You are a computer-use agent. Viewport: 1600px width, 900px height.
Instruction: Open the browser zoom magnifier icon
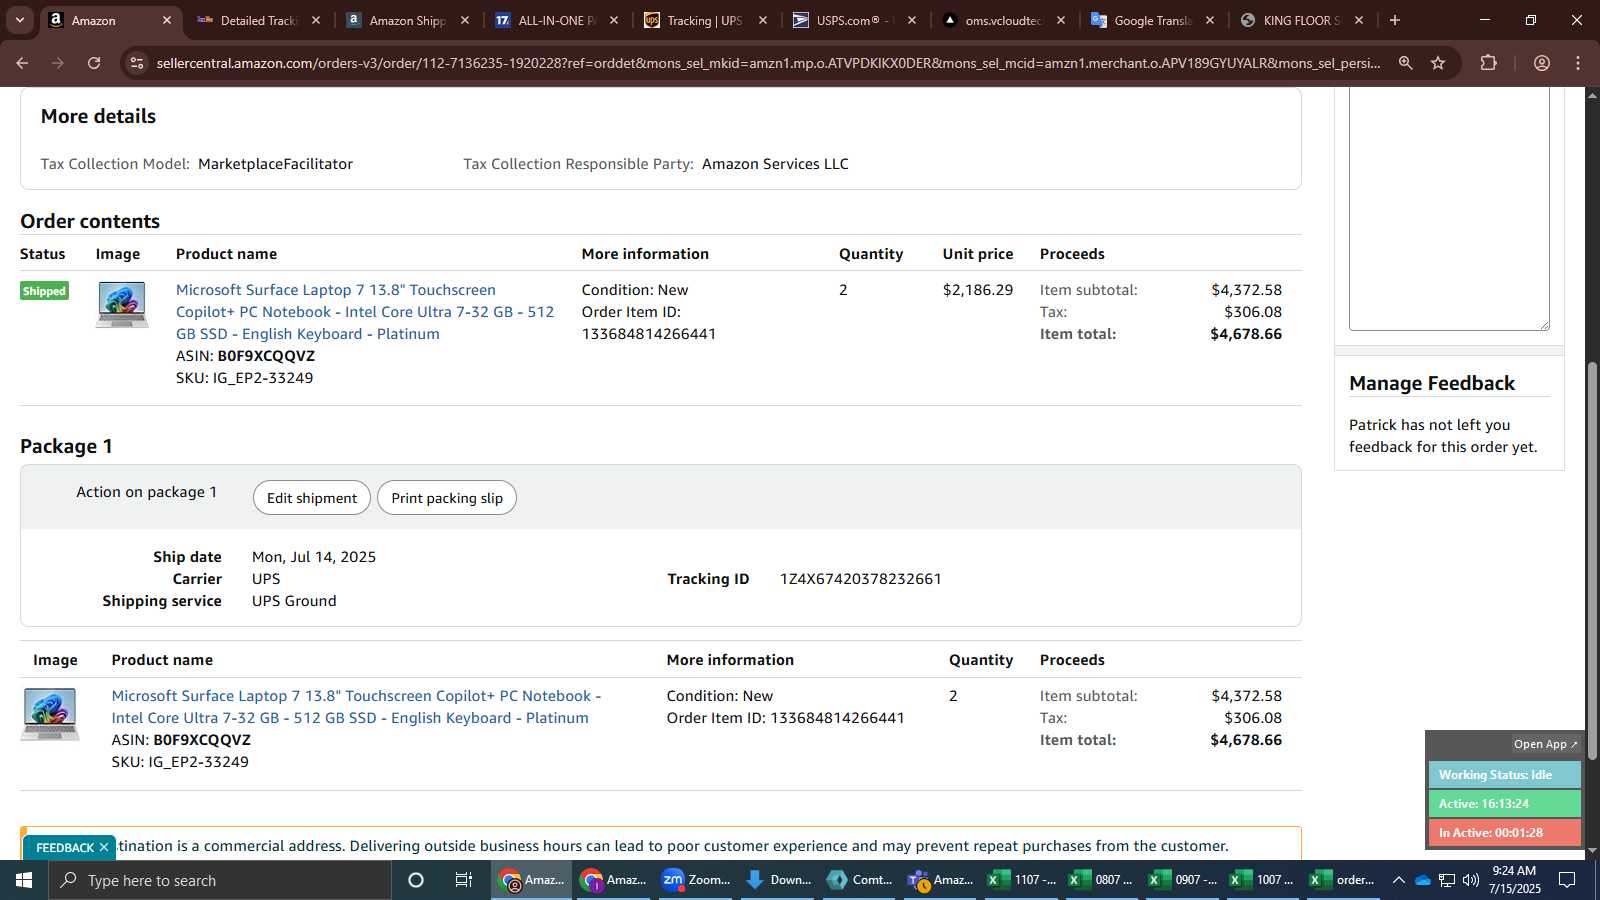[x=1406, y=63]
